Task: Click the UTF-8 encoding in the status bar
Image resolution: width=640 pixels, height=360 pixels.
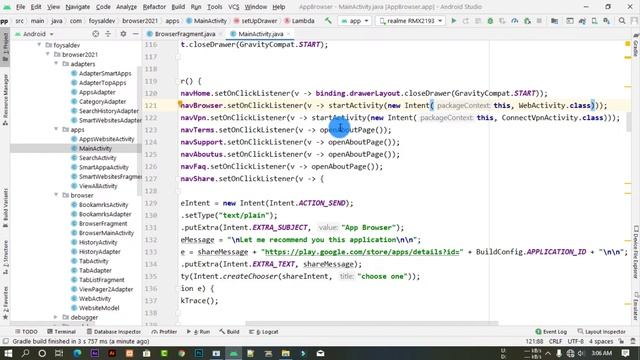Action: (x=576, y=341)
